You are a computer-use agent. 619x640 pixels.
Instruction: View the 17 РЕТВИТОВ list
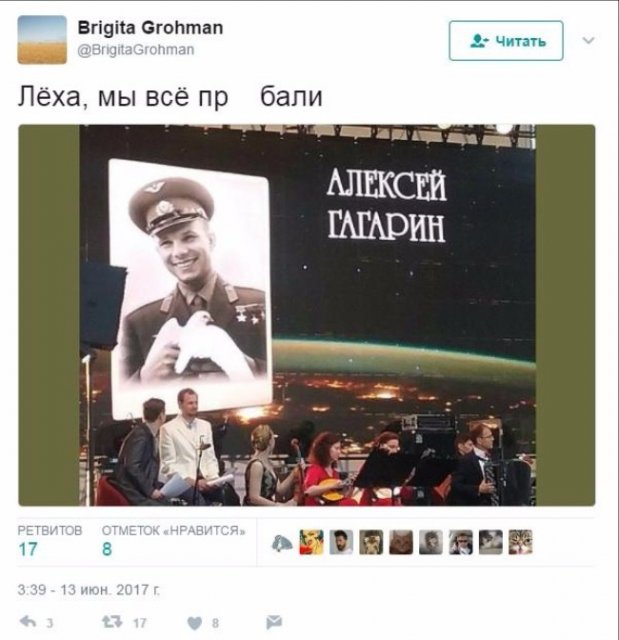(x=50, y=540)
